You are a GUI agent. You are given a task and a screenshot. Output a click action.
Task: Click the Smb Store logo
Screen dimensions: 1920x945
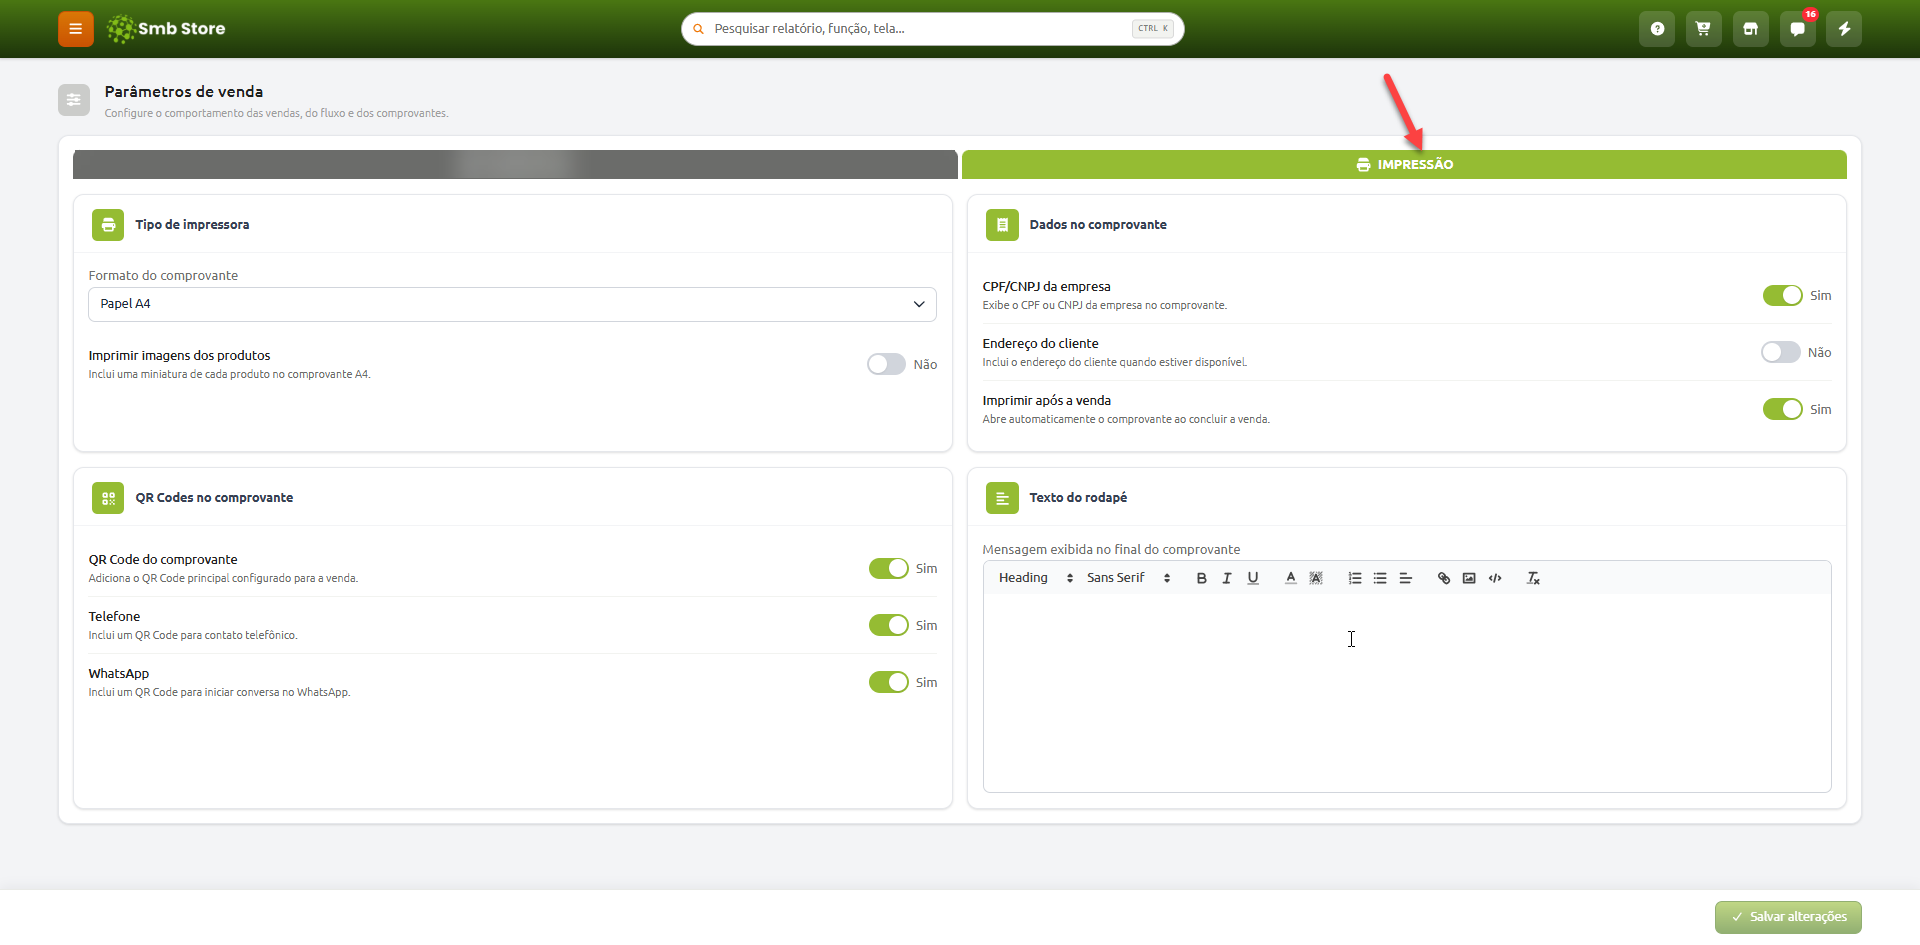[x=166, y=29]
